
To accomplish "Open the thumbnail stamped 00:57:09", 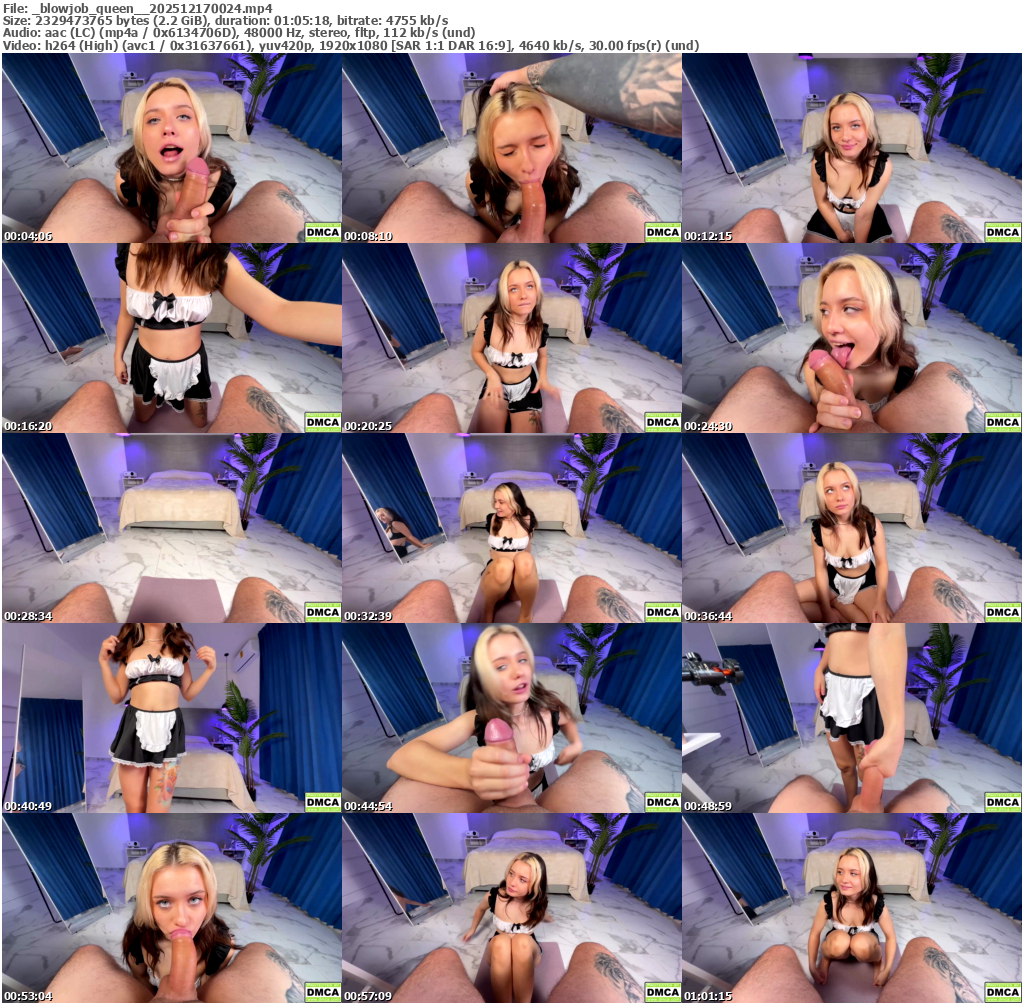I will (x=512, y=908).
